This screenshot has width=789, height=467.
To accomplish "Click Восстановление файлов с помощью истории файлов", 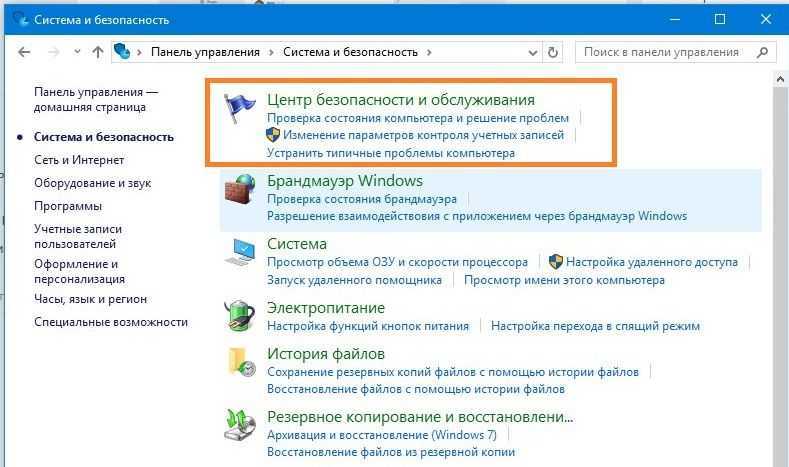I will pos(416,389).
